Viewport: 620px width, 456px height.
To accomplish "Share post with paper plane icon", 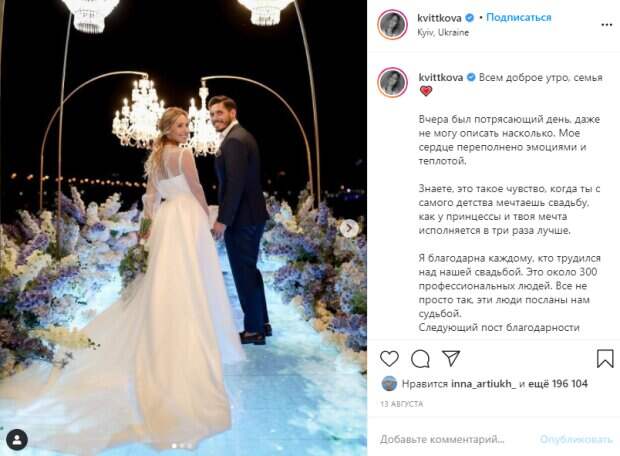I will pyautogui.click(x=451, y=358).
